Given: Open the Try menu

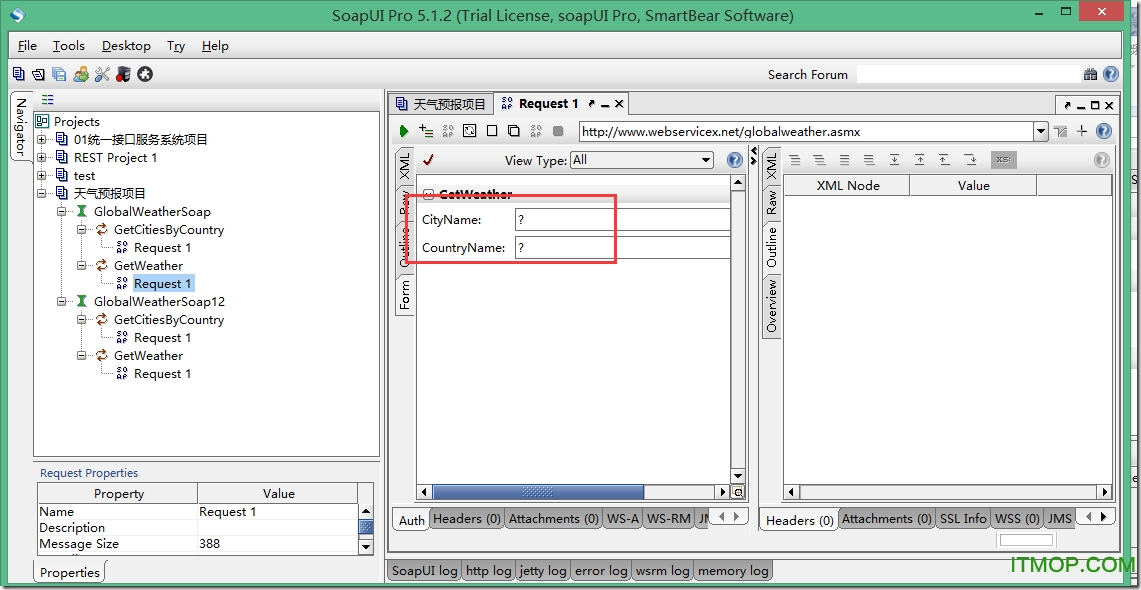Looking at the screenshot, I should coord(175,46).
